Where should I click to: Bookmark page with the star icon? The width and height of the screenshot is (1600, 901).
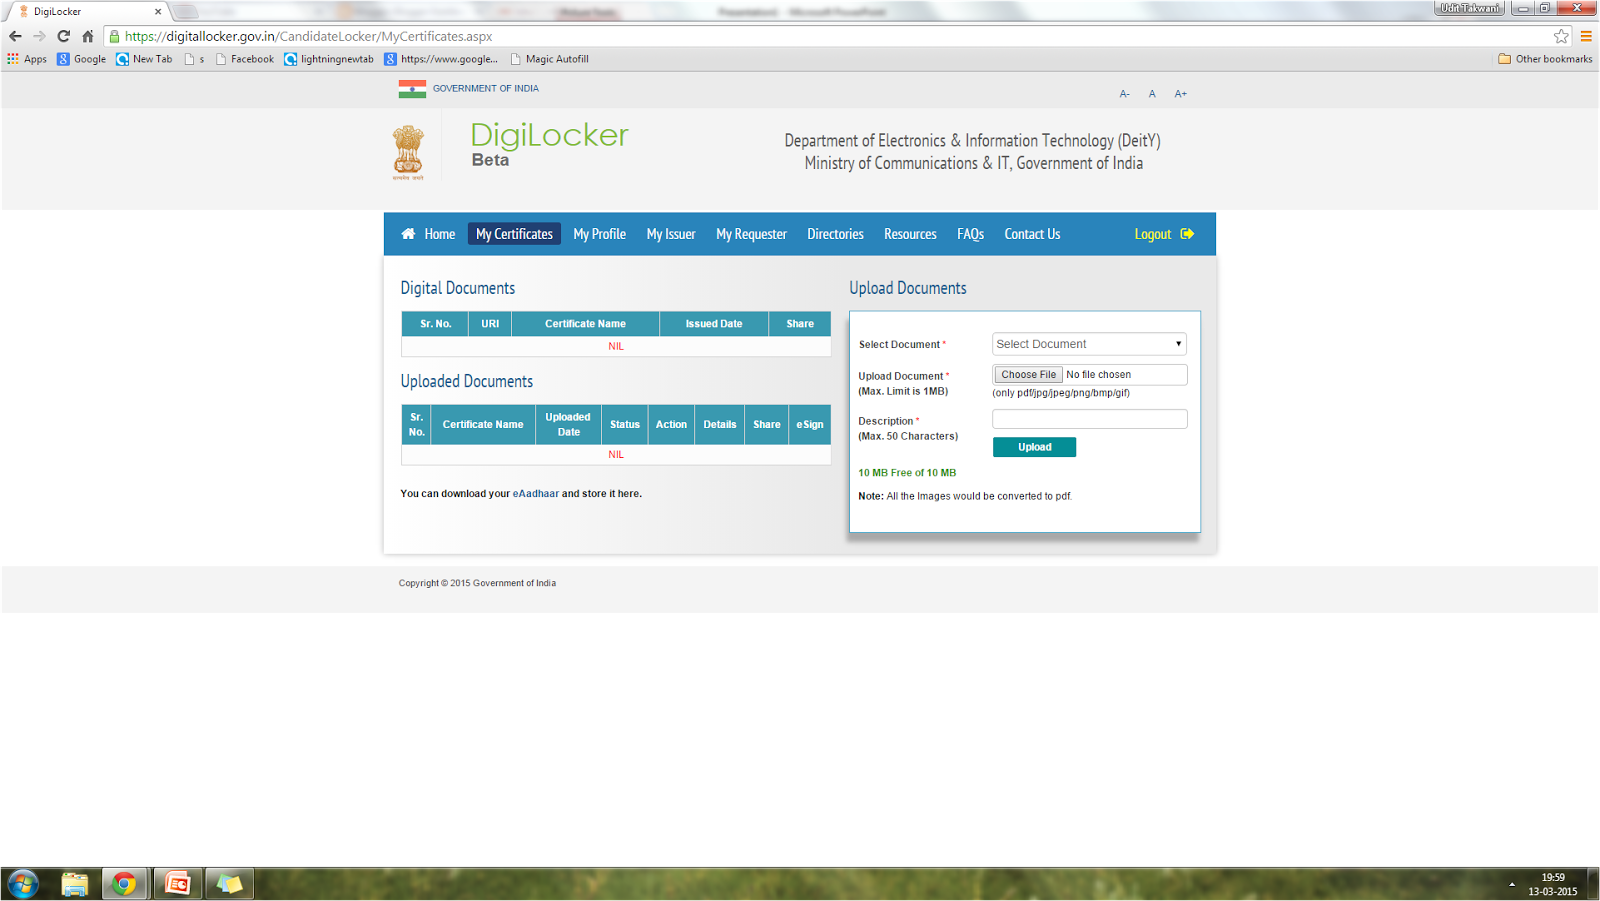click(x=1561, y=36)
